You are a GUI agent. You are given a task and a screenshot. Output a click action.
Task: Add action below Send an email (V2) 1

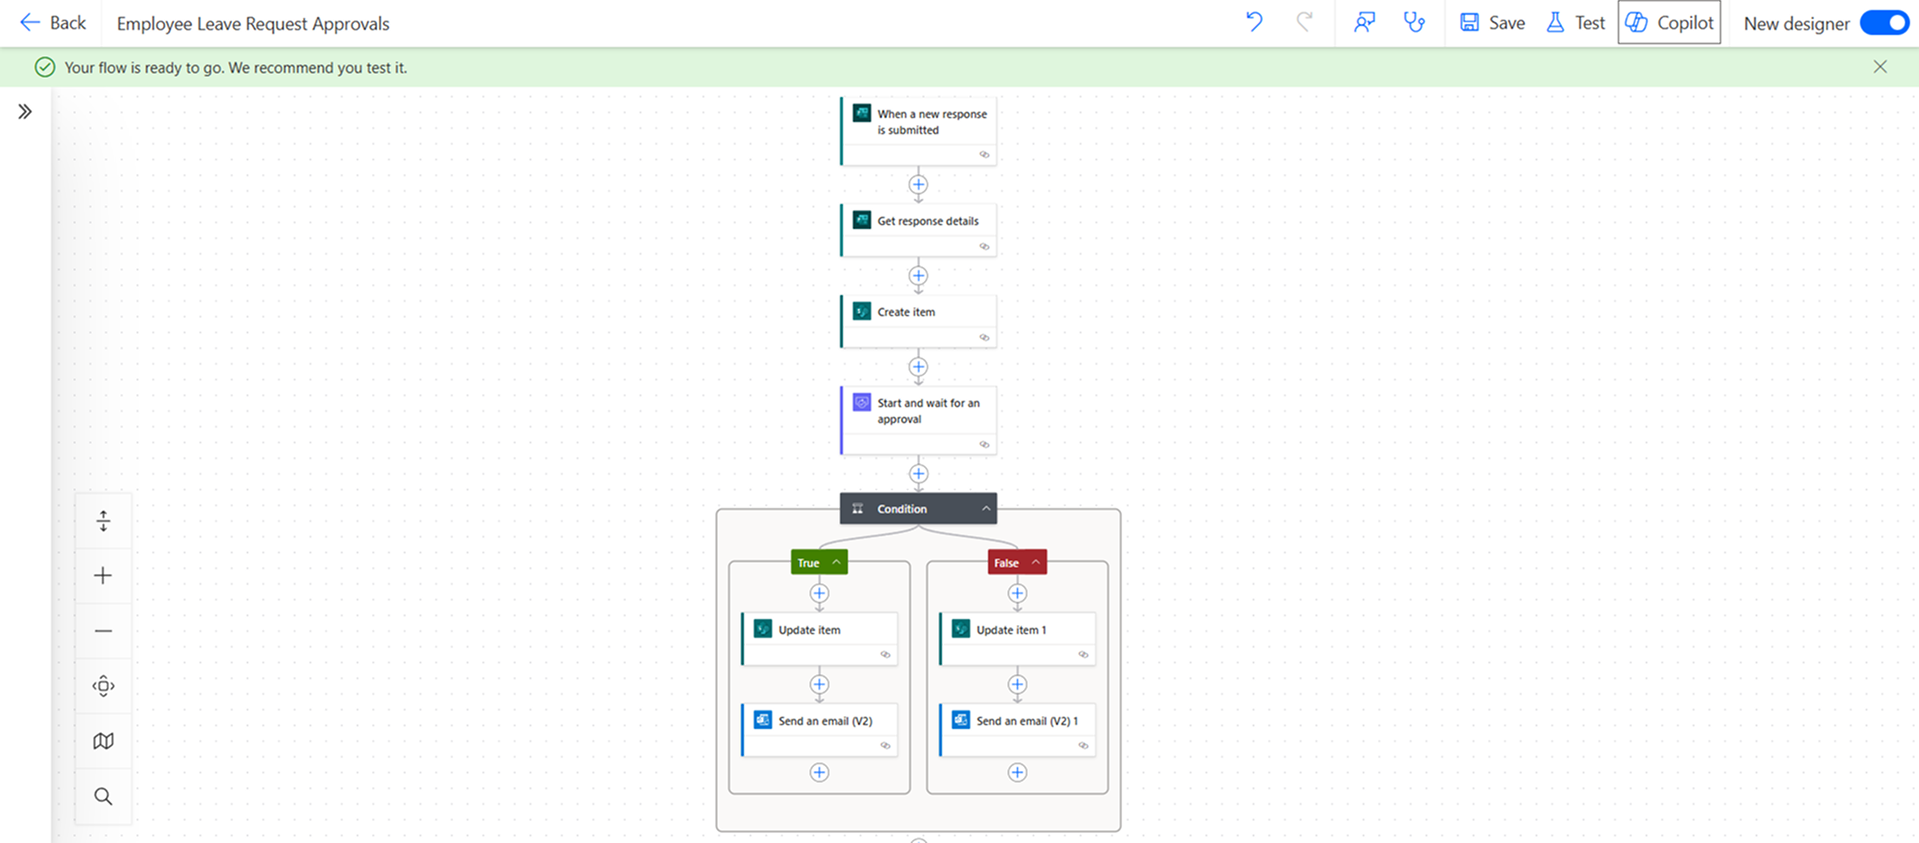click(x=1017, y=772)
